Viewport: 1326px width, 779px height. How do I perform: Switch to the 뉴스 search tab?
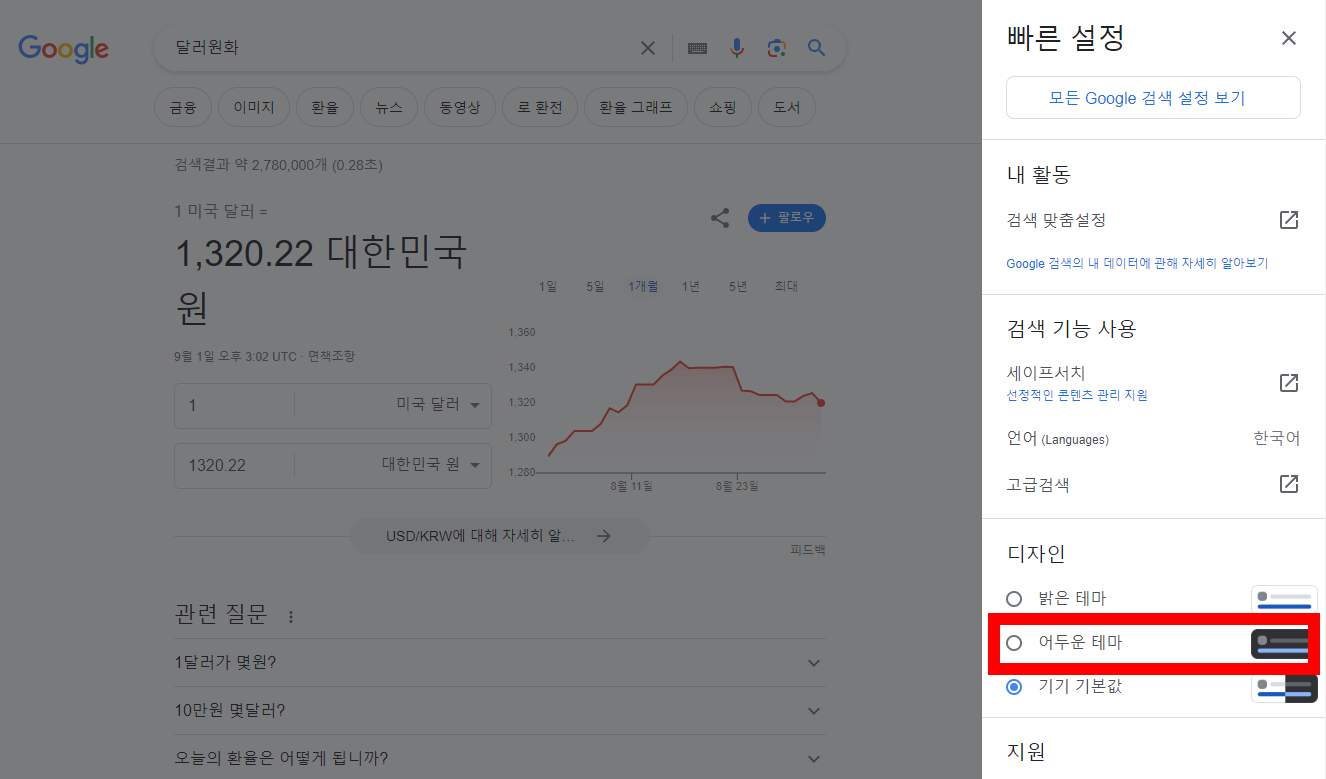388,107
